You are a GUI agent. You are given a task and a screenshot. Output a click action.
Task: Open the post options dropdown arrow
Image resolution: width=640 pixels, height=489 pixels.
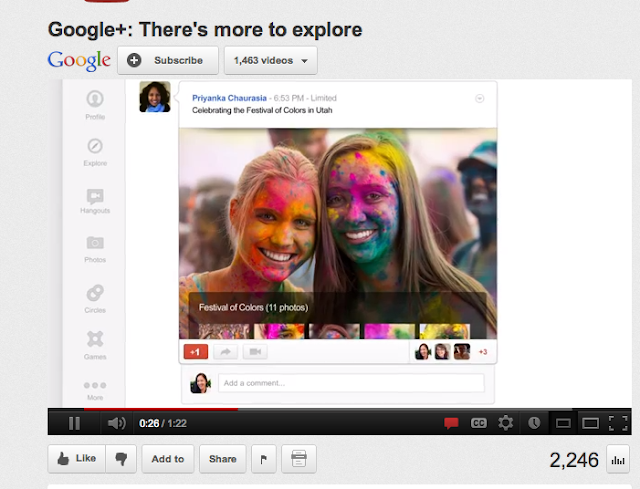point(480,98)
